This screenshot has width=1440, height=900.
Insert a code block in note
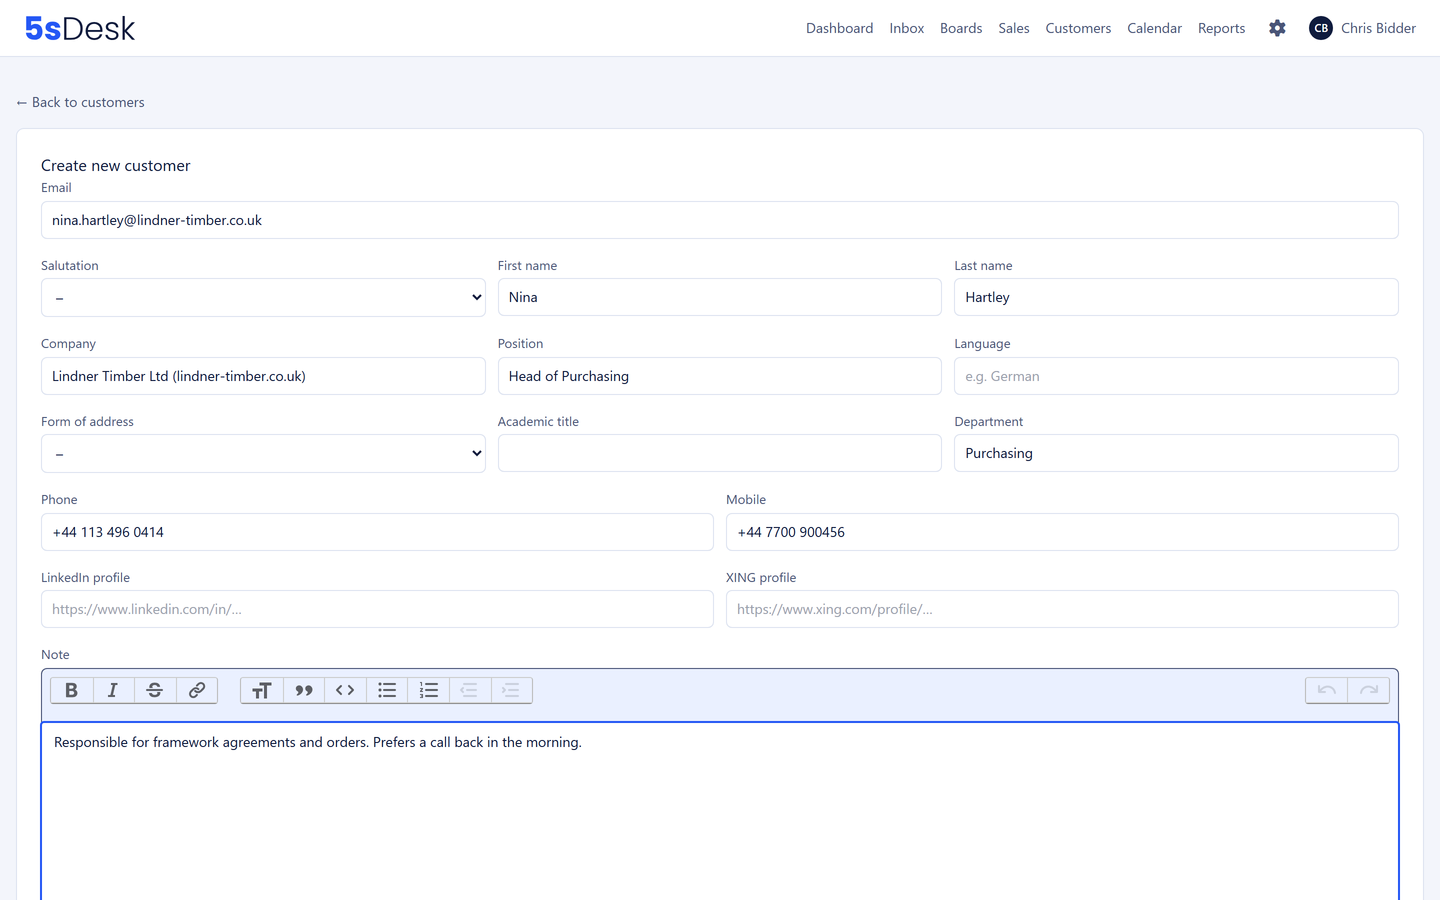pos(345,690)
